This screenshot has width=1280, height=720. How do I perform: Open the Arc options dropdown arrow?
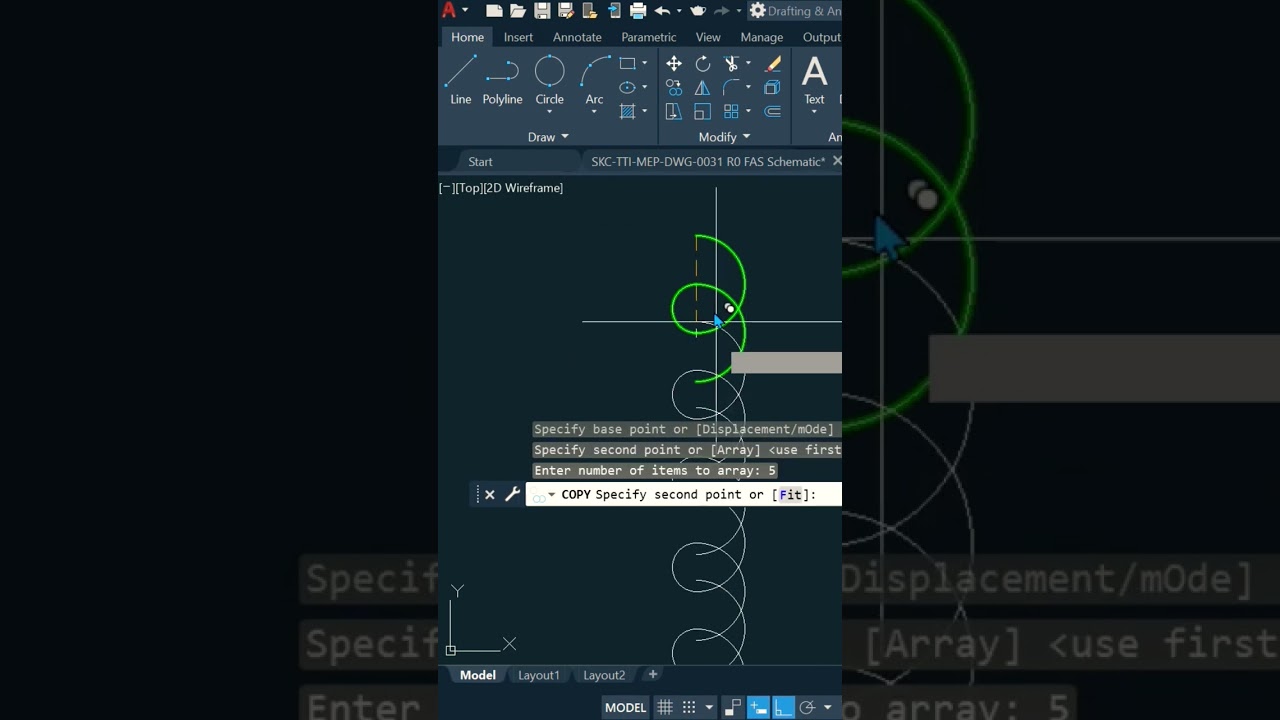pos(594,112)
